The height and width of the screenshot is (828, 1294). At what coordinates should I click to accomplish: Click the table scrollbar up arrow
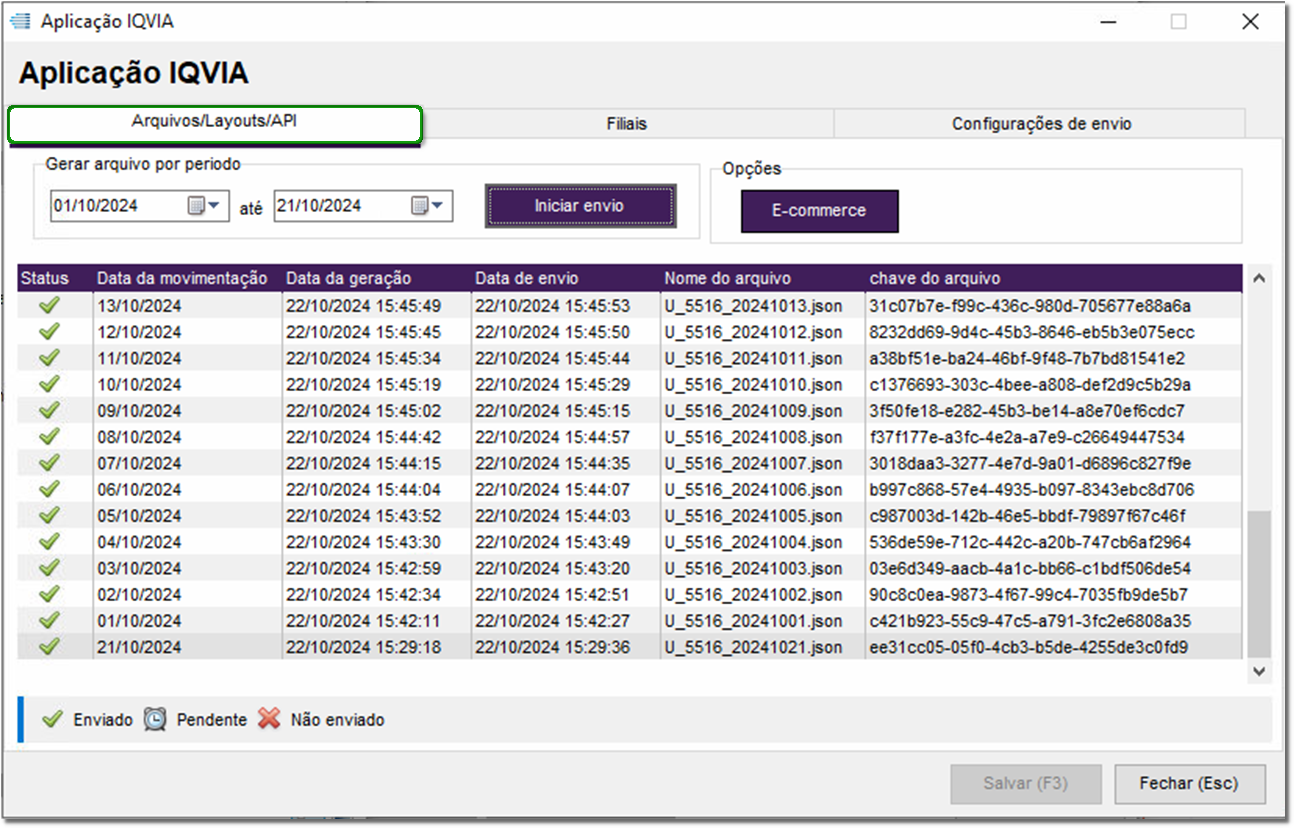pyautogui.click(x=1259, y=278)
